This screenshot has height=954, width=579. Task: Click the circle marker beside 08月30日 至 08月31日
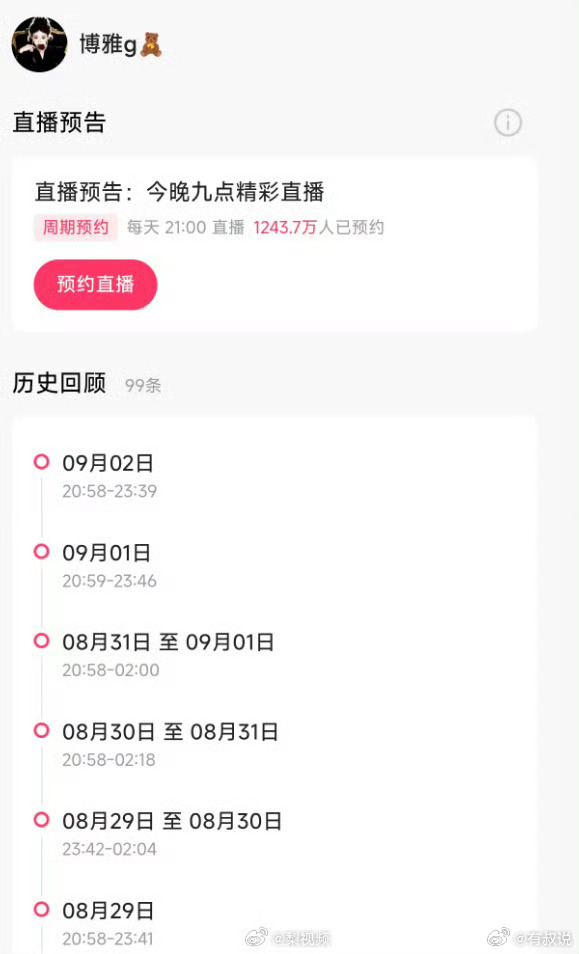tap(41, 730)
